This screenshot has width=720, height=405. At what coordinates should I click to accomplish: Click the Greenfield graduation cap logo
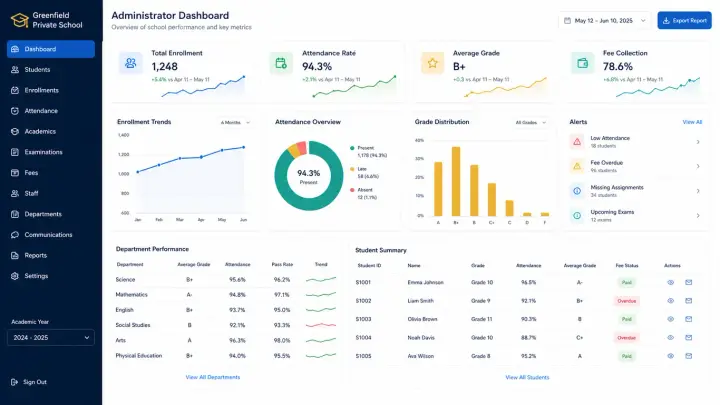point(20,20)
